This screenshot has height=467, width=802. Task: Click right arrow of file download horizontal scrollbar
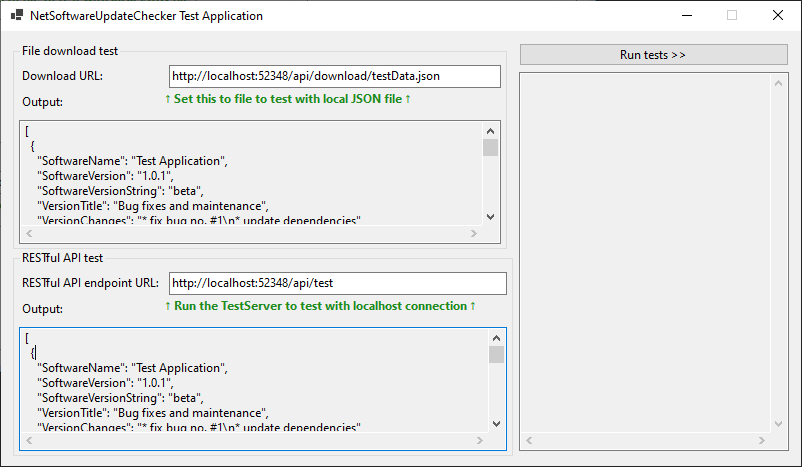(474, 234)
